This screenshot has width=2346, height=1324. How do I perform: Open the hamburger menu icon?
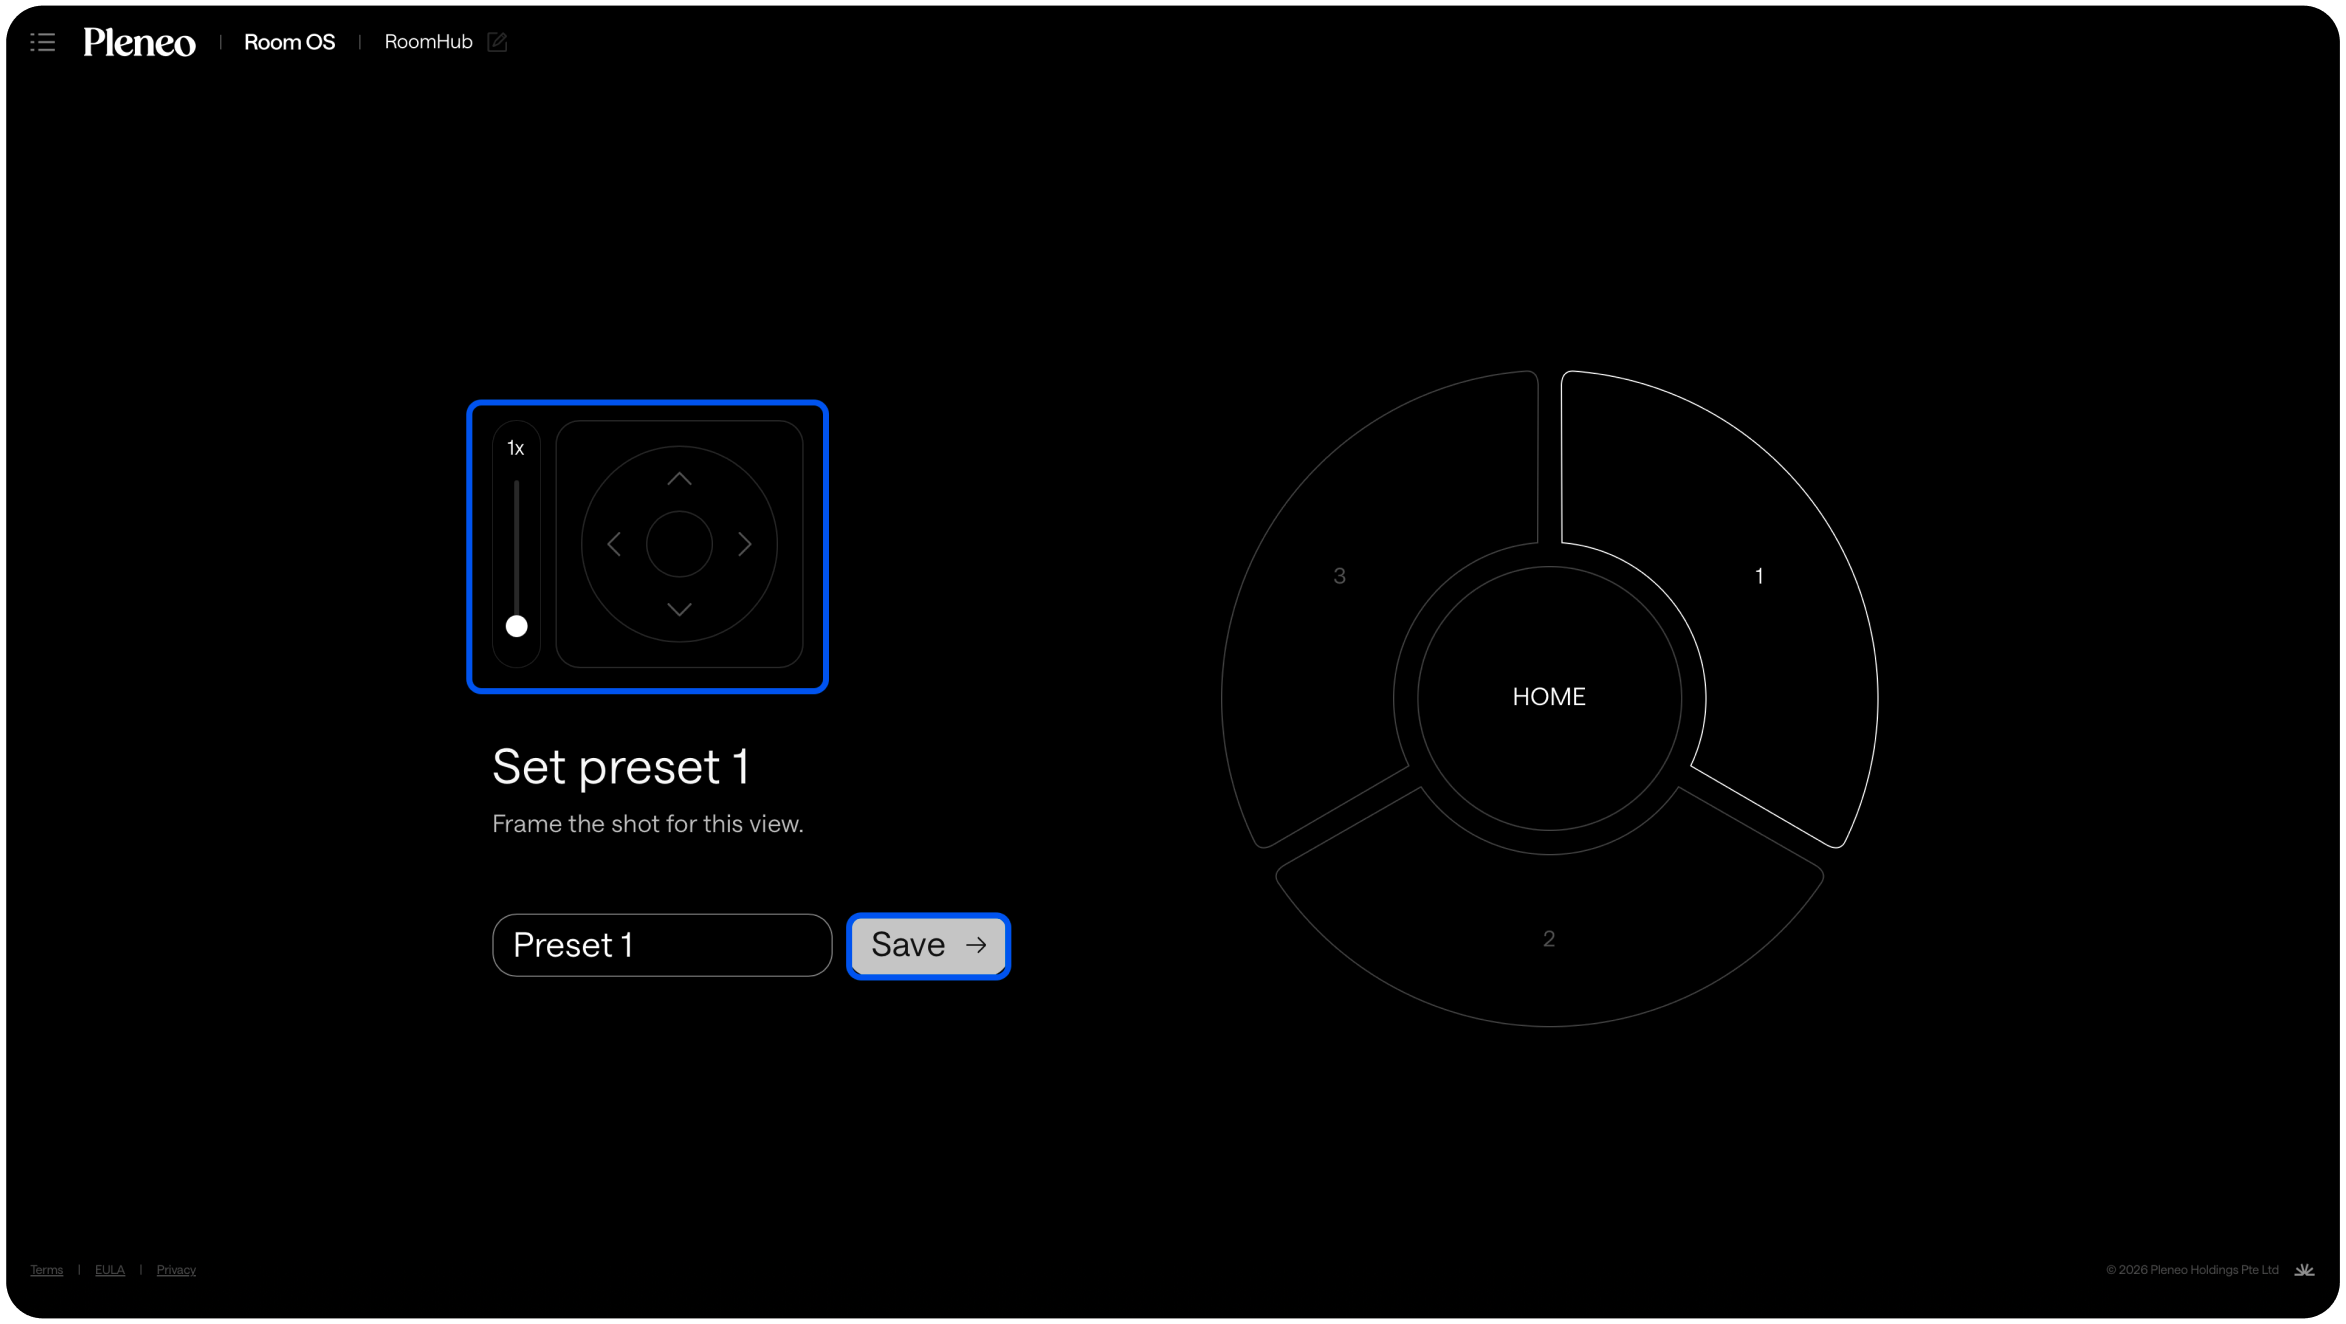pyautogui.click(x=42, y=42)
